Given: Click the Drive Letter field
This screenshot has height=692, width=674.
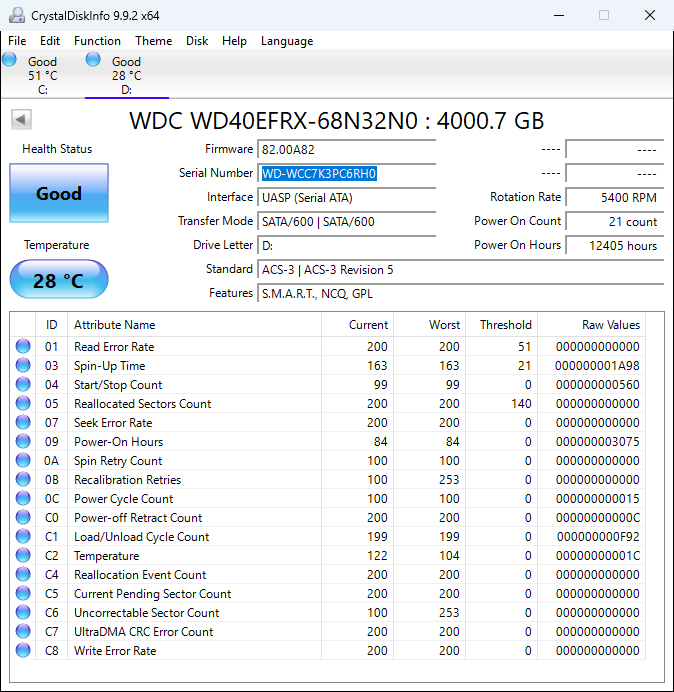Looking at the screenshot, I should 346,245.
